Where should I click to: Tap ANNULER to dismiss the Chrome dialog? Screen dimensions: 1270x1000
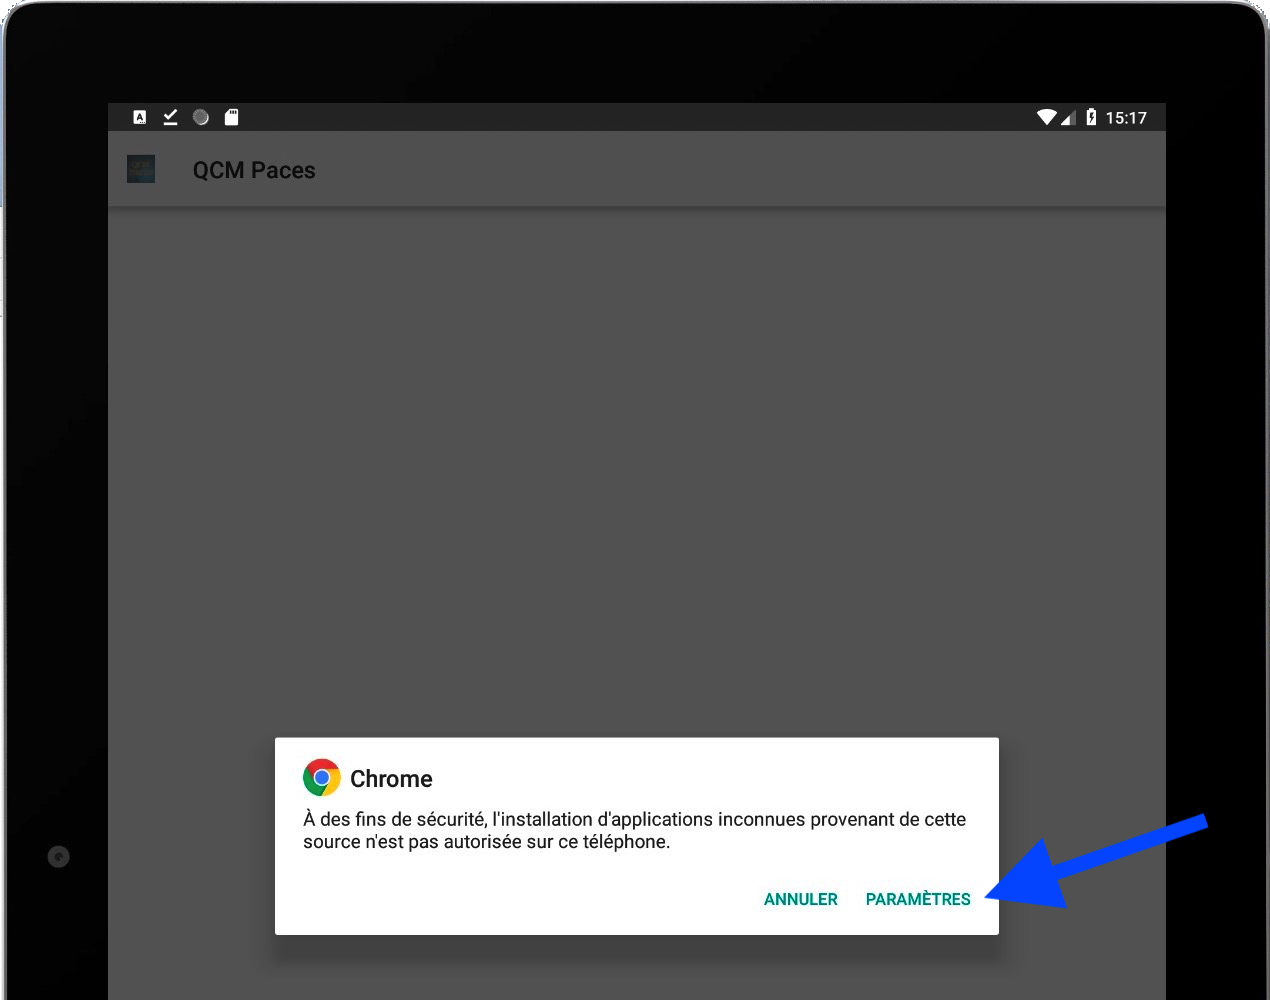[x=800, y=899]
